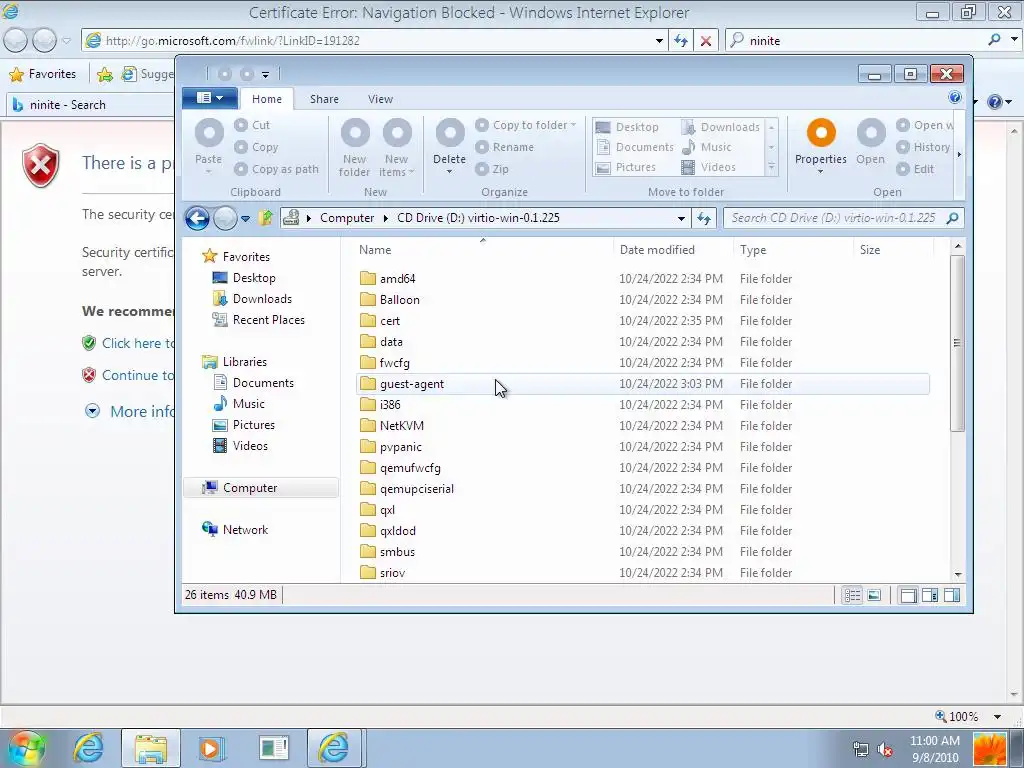The image size is (1024, 768).
Task: Toggle the preview pane layout icon
Action: [x=930, y=595]
